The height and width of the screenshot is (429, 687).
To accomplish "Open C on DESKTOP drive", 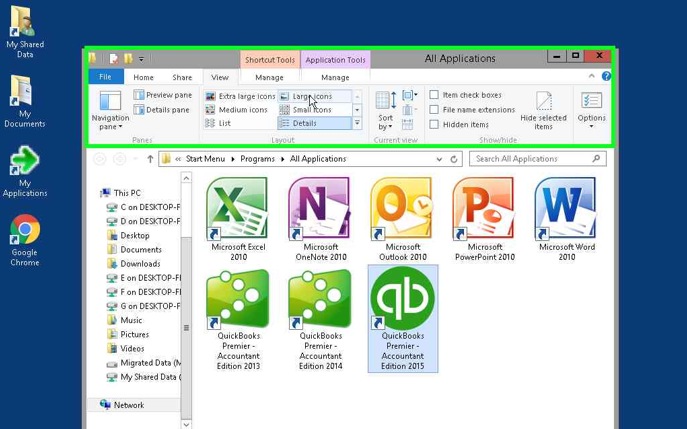I will (143, 207).
